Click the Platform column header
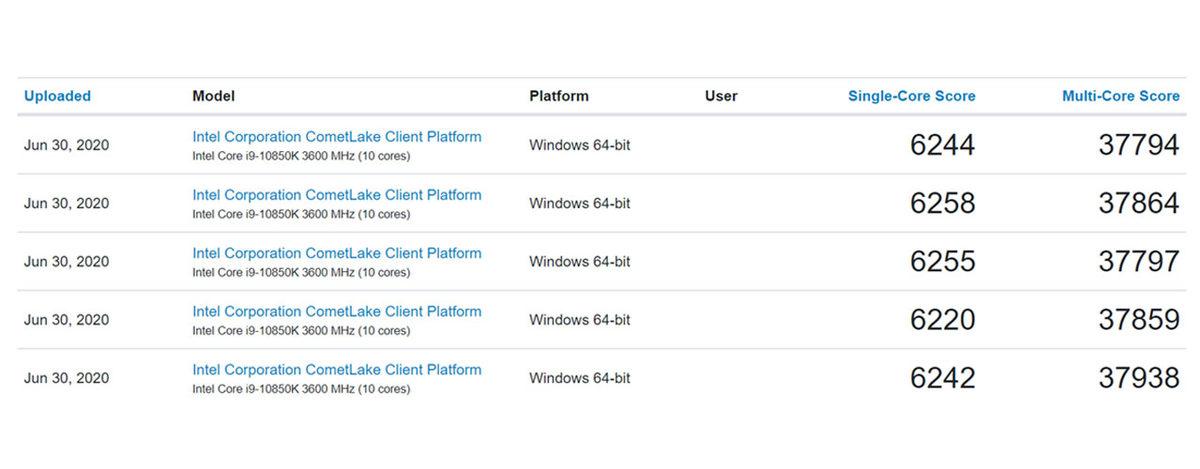The height and width of the screenshot is (469, 1200). [559, 96]
